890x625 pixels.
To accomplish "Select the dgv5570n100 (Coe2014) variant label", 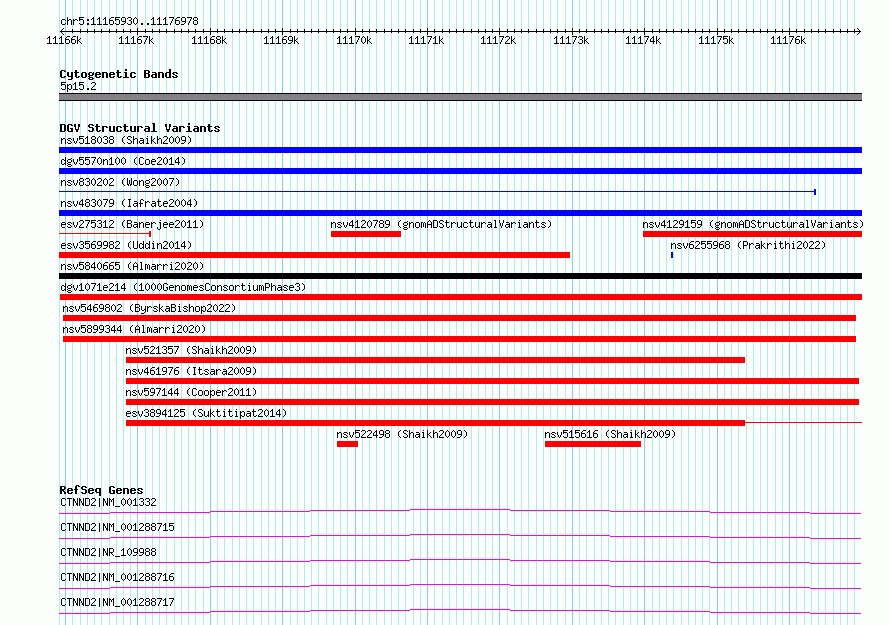I will (123, 161).
